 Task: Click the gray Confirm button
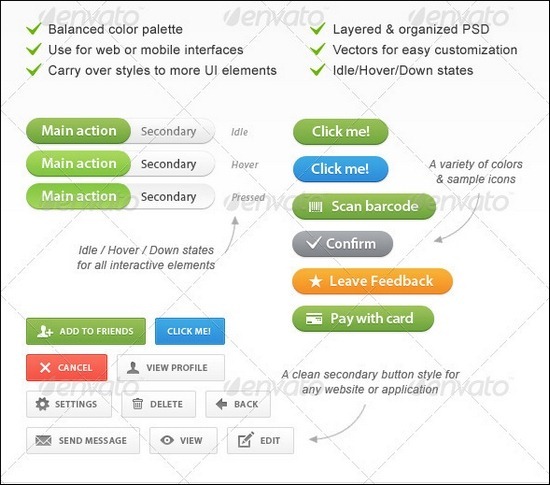pos(342,244)
